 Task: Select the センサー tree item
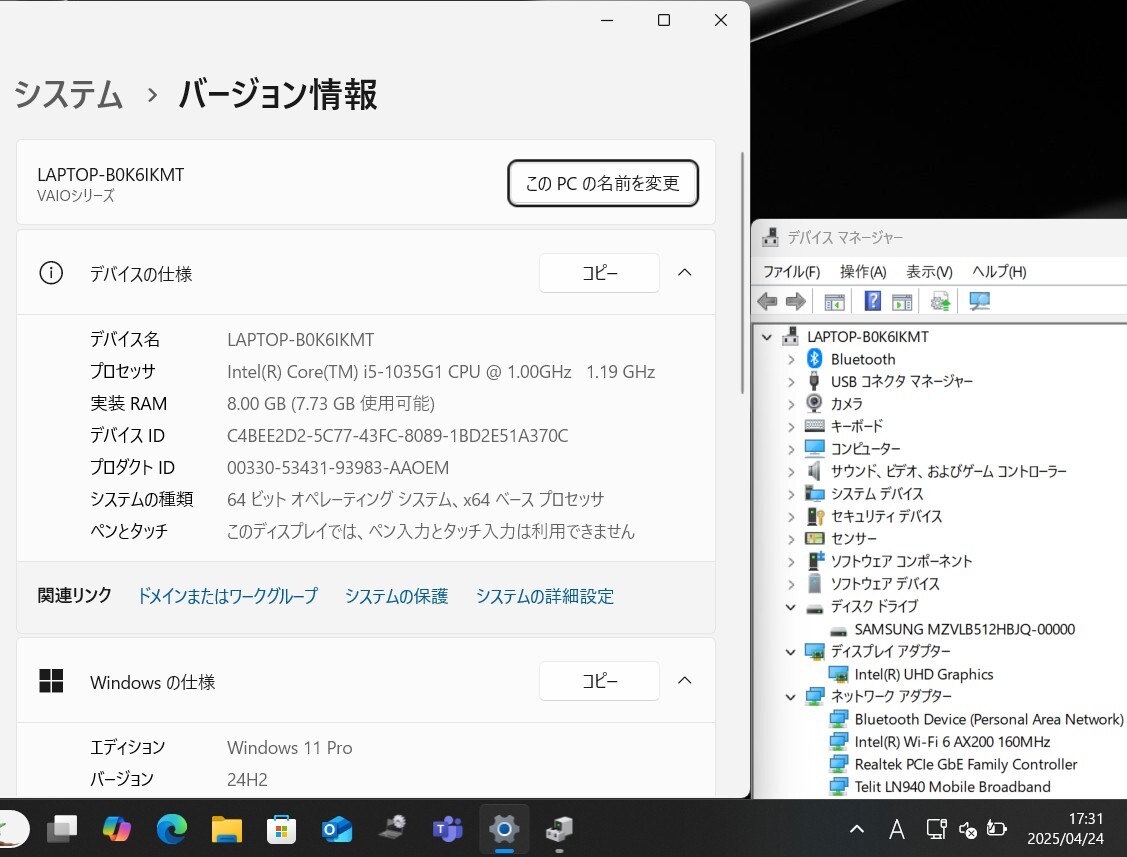point(854,539)
